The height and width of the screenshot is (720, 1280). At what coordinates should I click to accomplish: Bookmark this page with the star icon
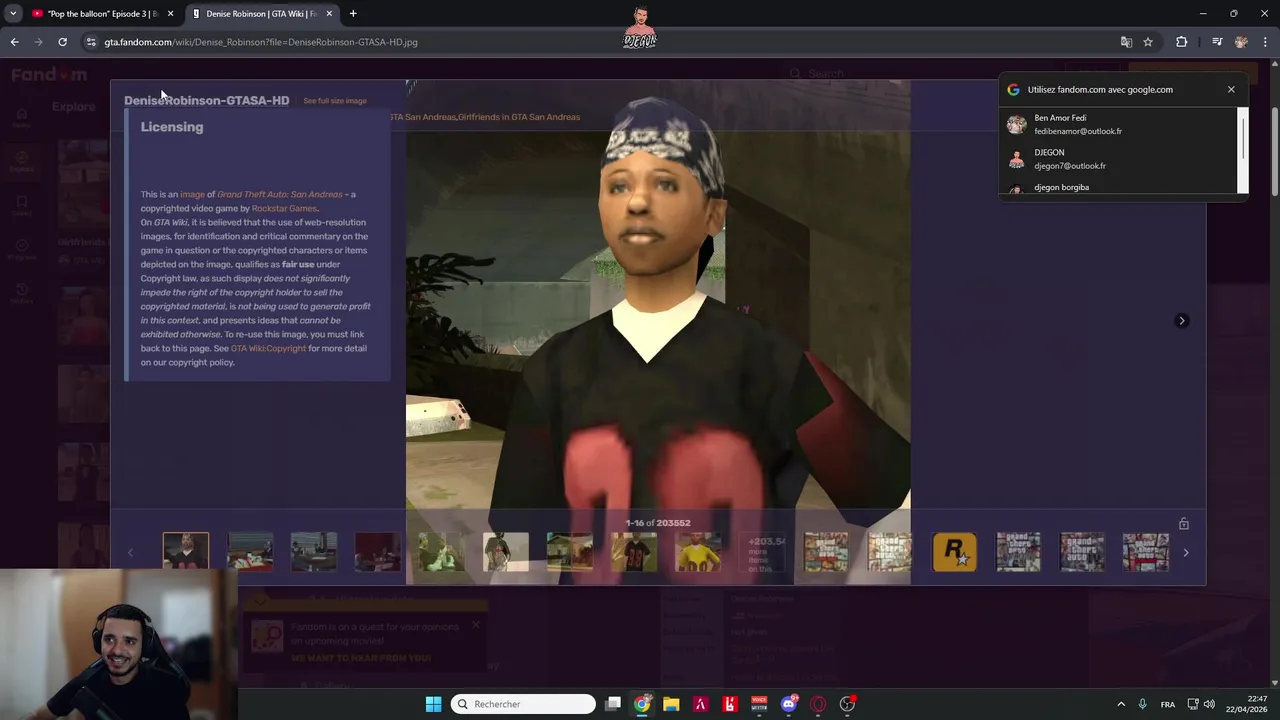[1148, 42]
